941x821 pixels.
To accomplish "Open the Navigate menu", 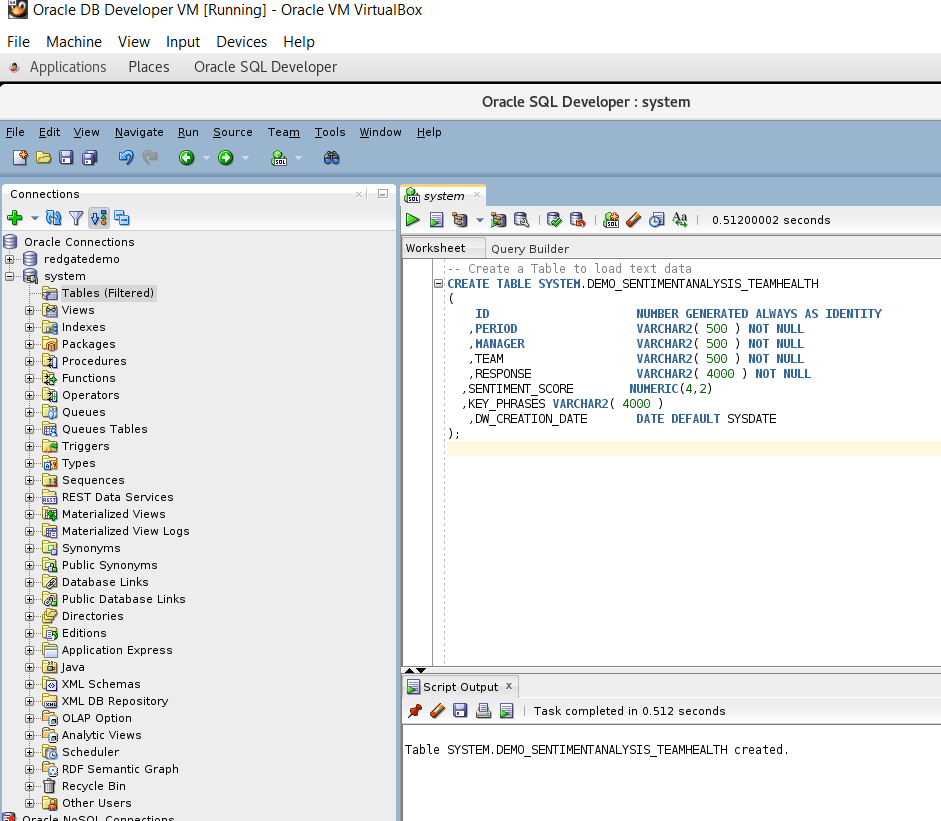I will 139,132.
